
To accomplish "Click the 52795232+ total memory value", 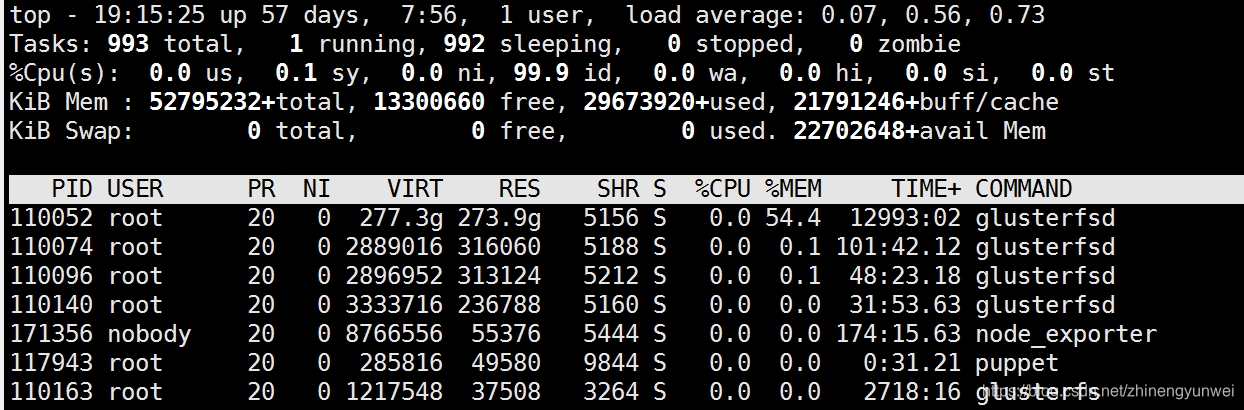I will pos(212,102).
